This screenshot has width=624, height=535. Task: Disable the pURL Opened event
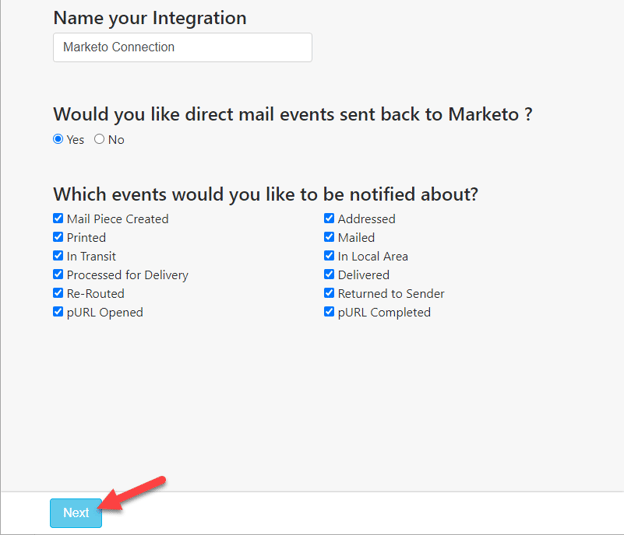point(58,312)
